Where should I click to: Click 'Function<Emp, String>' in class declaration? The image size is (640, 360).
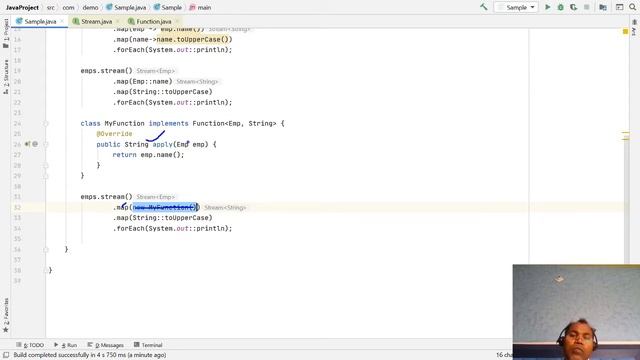click(234, 123)
